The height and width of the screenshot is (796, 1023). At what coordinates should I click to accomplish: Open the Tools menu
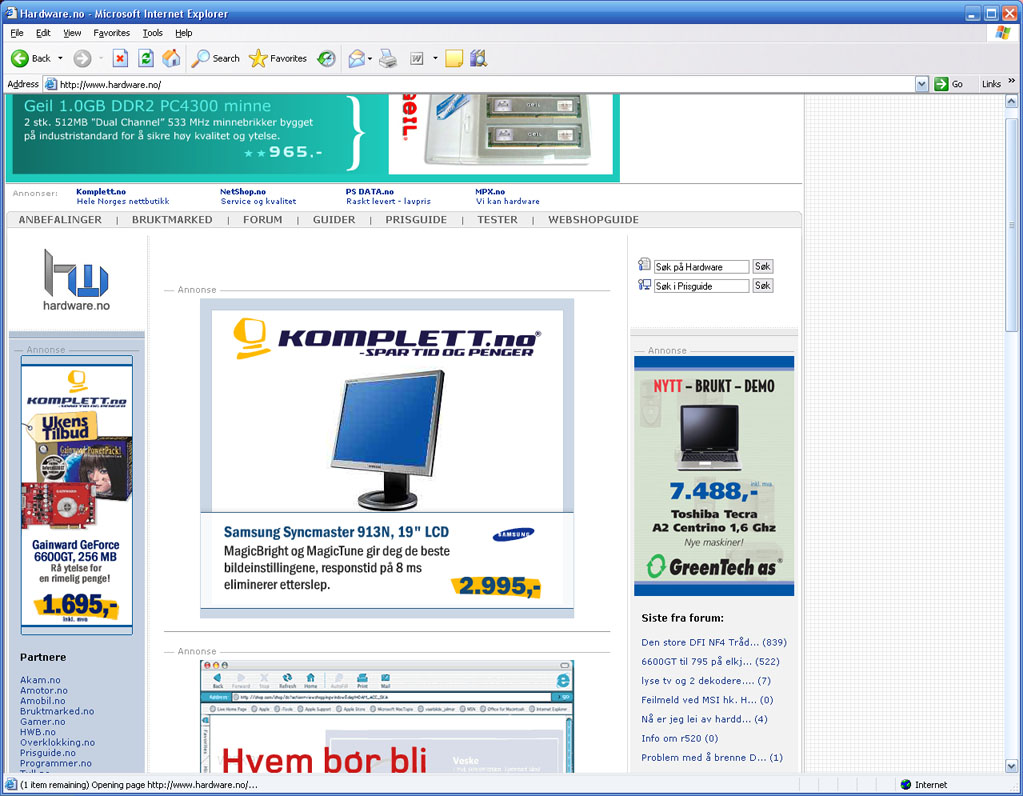pos(153,33)
